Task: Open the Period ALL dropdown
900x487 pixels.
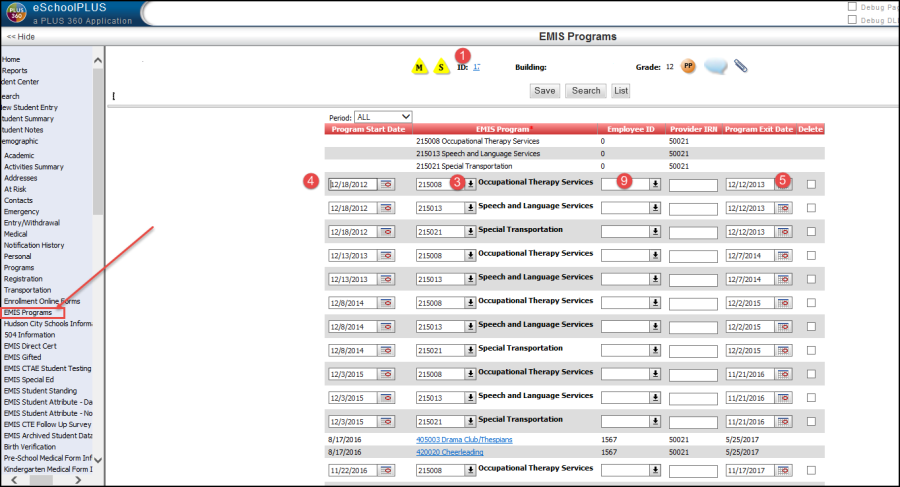Action: (383, 117)
